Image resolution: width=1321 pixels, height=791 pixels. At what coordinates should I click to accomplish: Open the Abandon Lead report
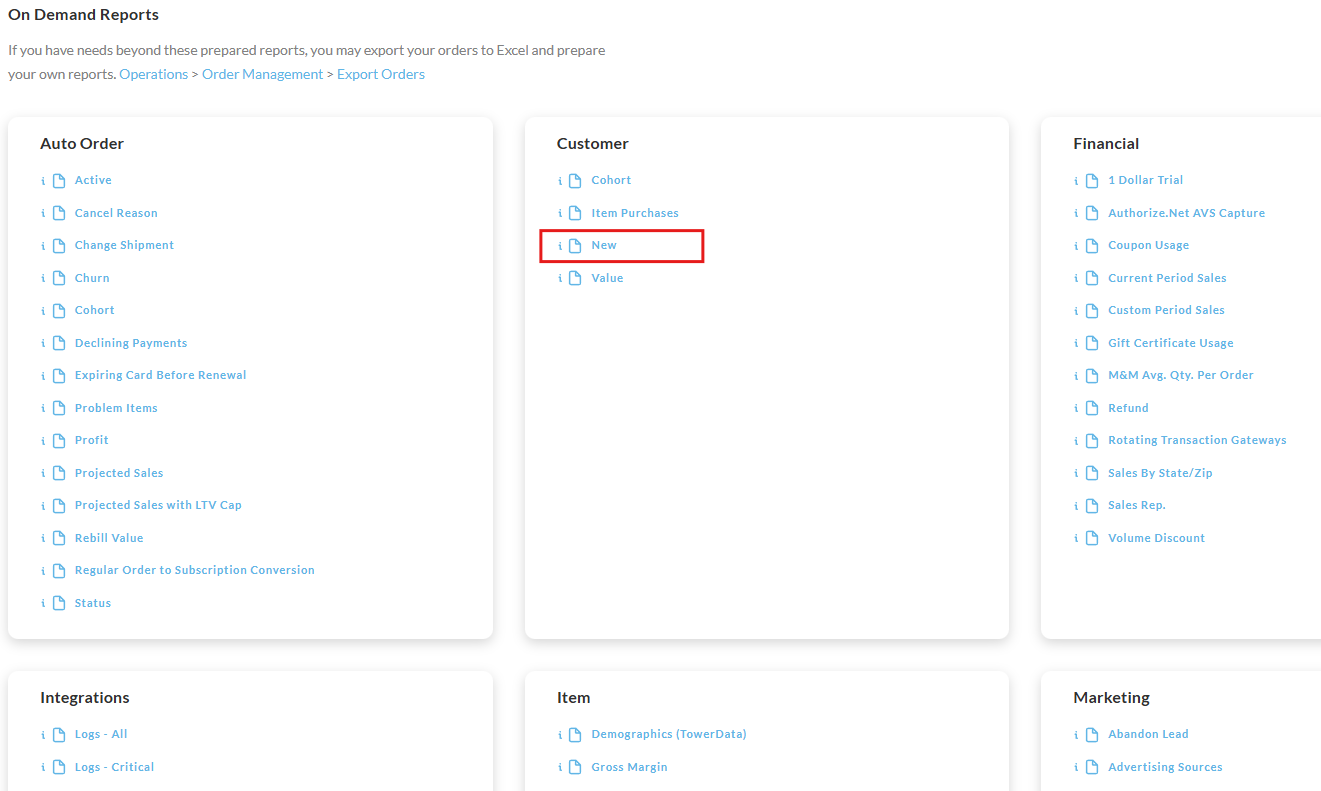(x=1148, y=734)
